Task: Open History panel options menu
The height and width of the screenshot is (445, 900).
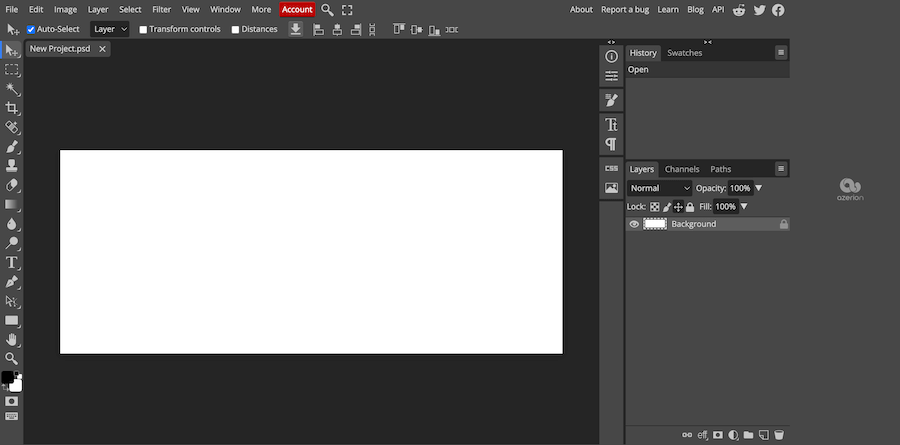Action: (781, 52)
